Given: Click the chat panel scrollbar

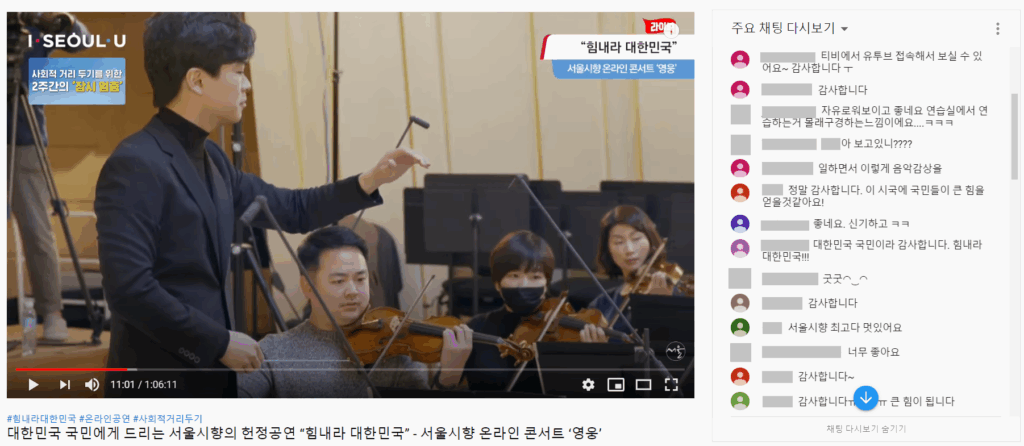Looking at the screenshot, I should 1014,136.
